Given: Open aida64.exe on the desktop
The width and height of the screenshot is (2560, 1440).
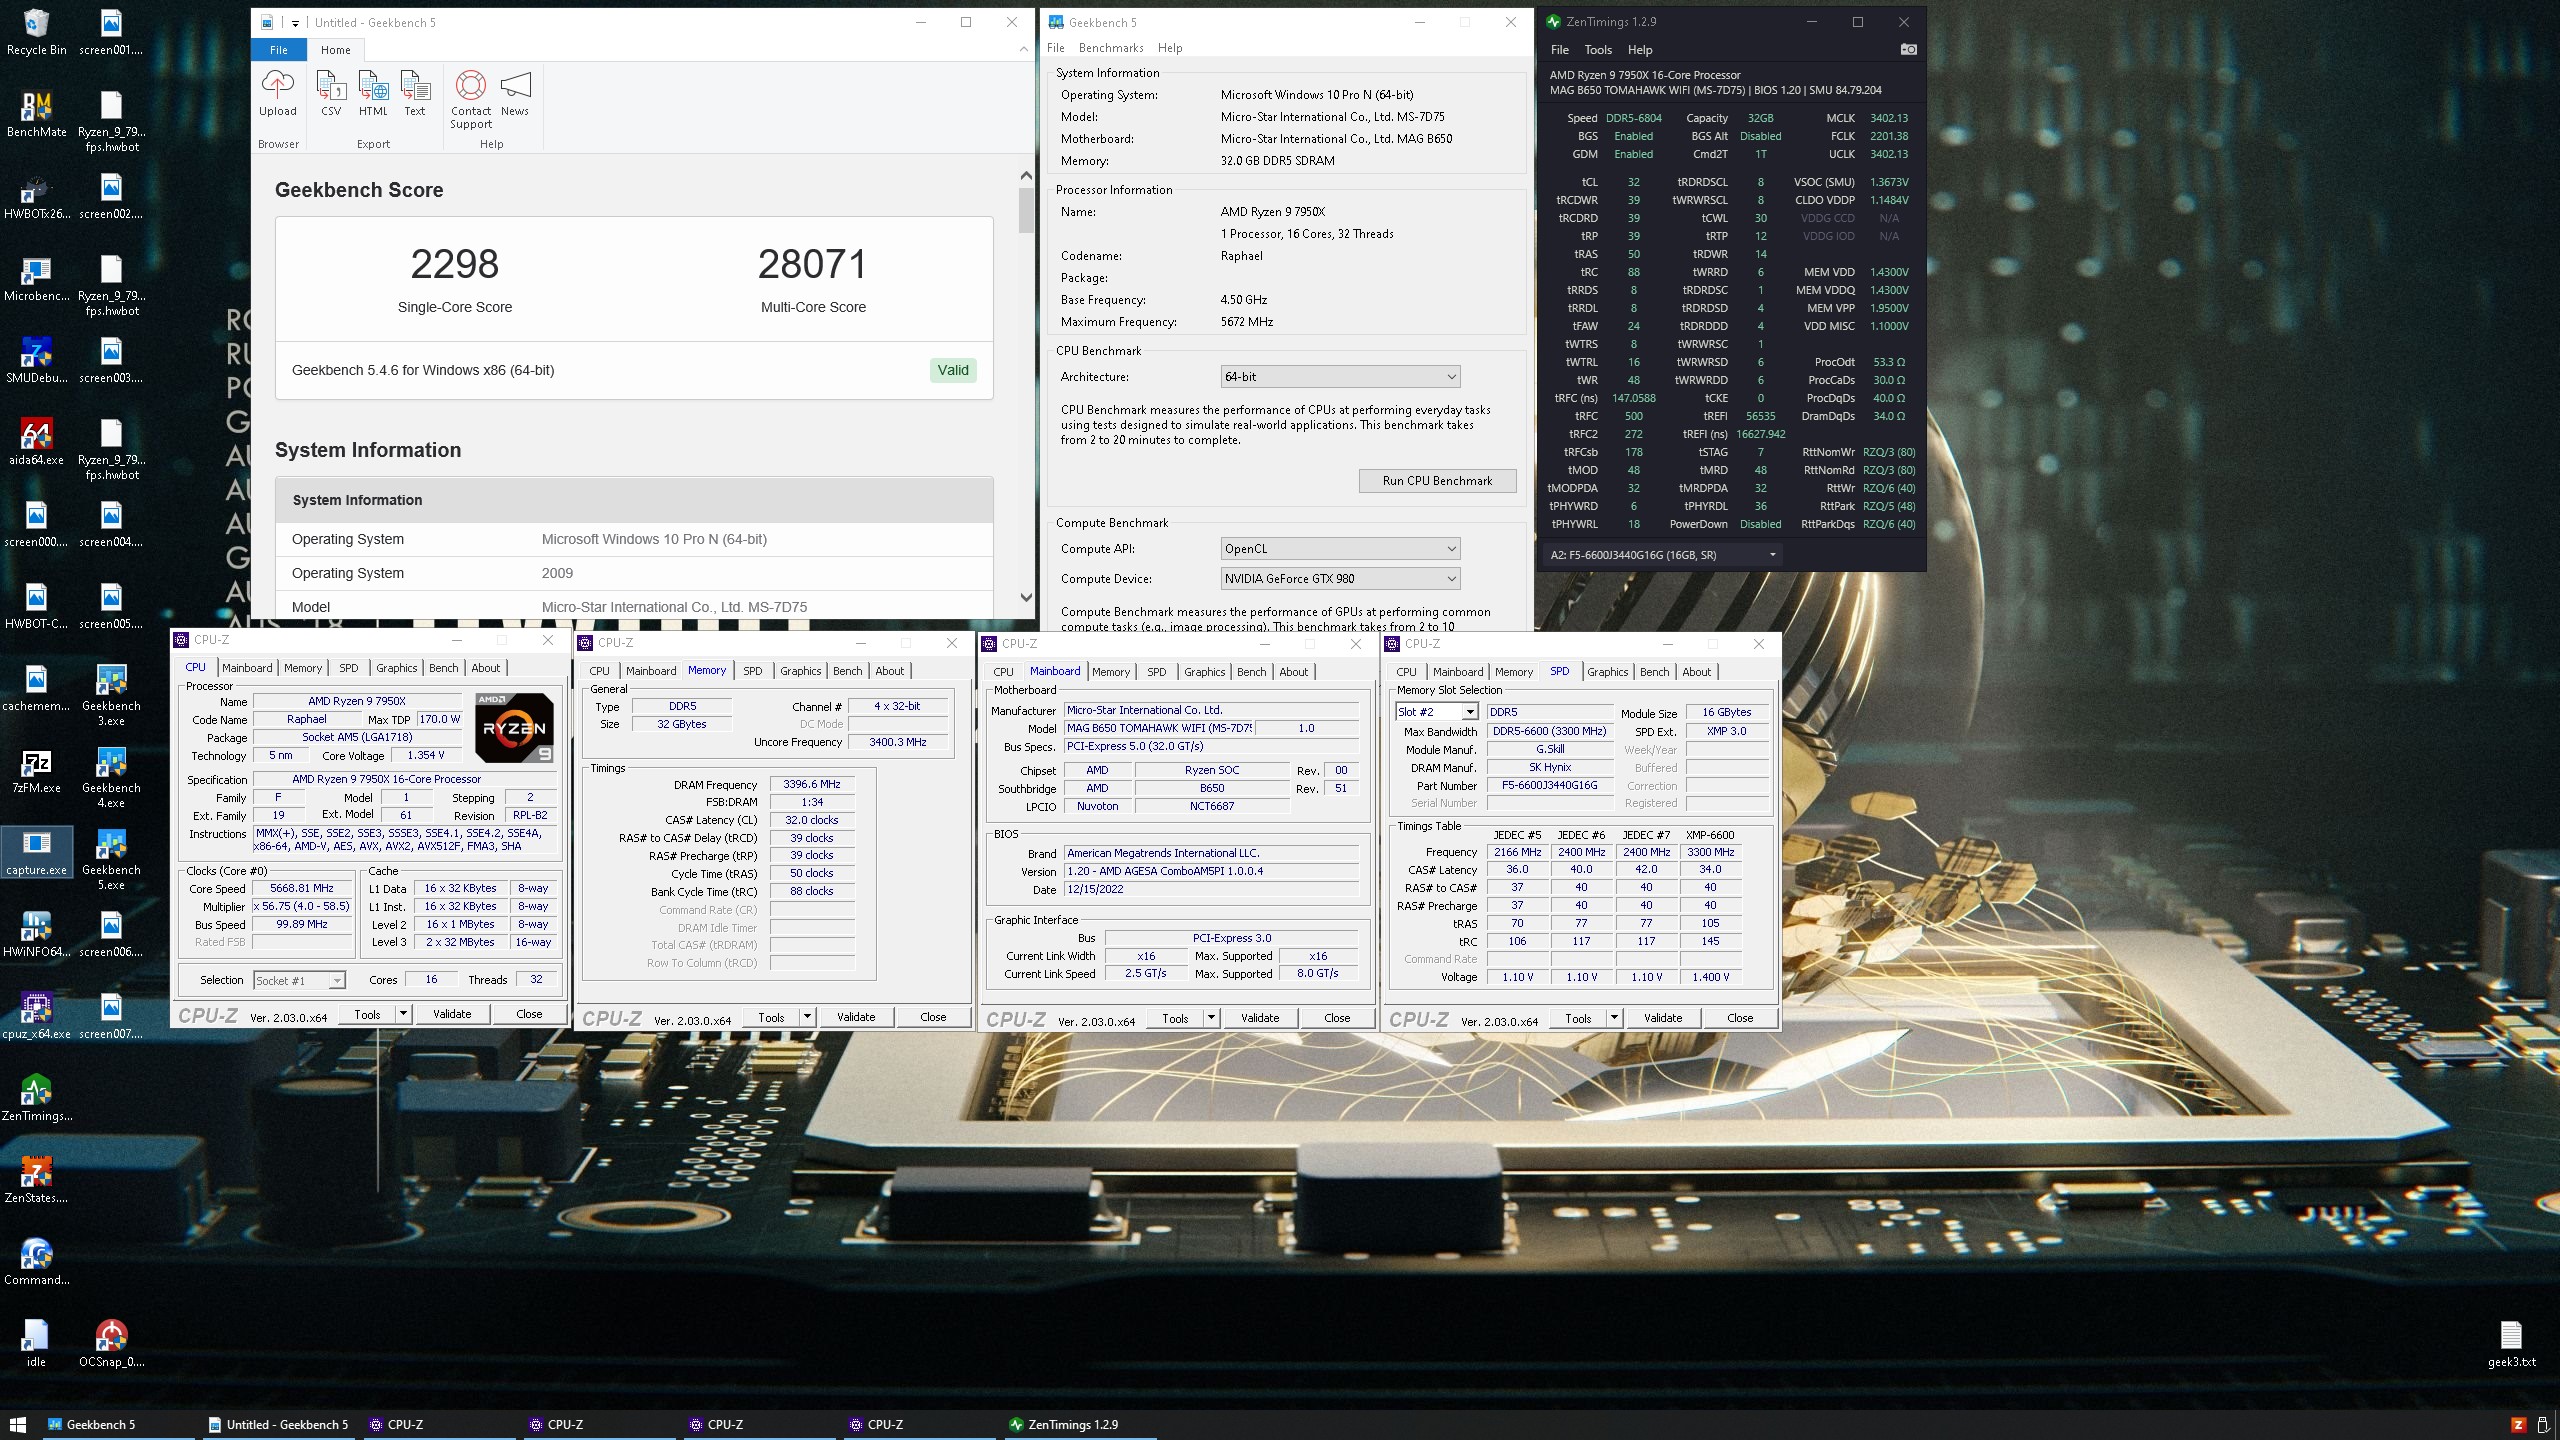Looking at the screenshot, I should tap(36, 443).
